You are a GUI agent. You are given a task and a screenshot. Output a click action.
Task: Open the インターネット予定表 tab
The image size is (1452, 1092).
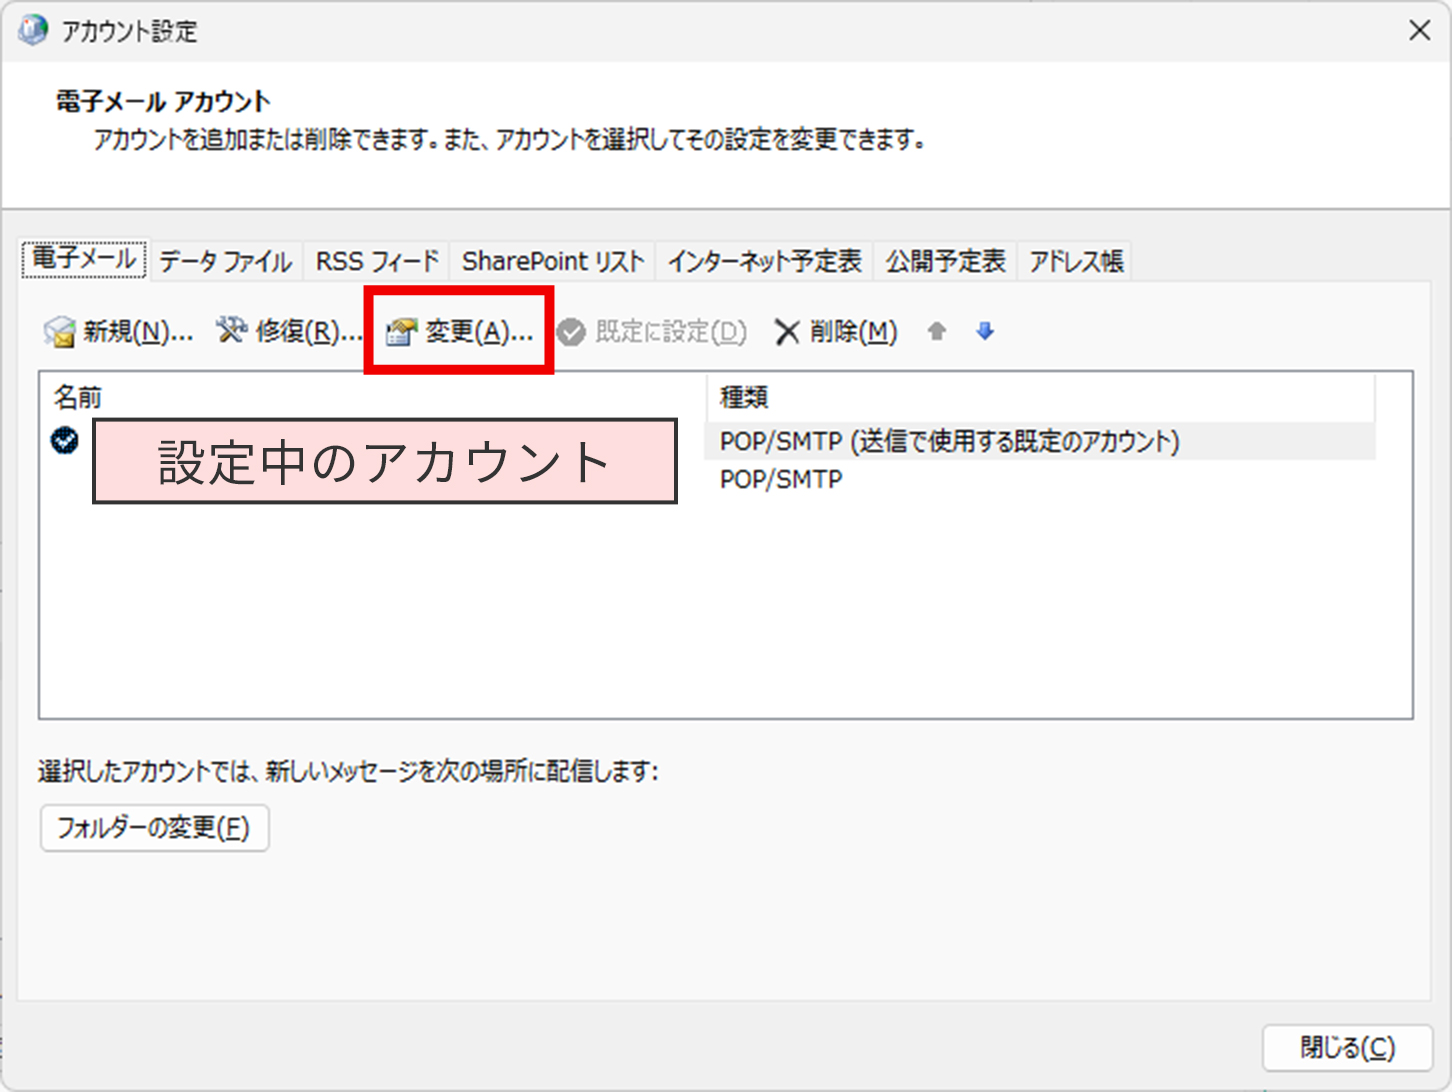click(764, 262)
